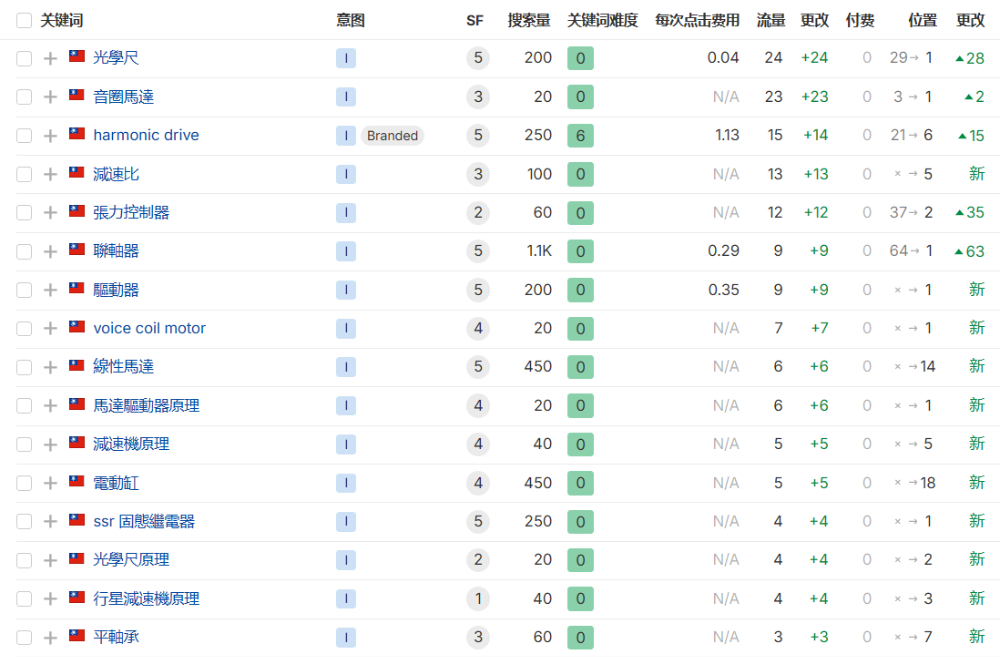Click the plus icon beside 光學尺
Image resolution: width=1000 pixels, height=657 pixels.
(x=50, y=58)
